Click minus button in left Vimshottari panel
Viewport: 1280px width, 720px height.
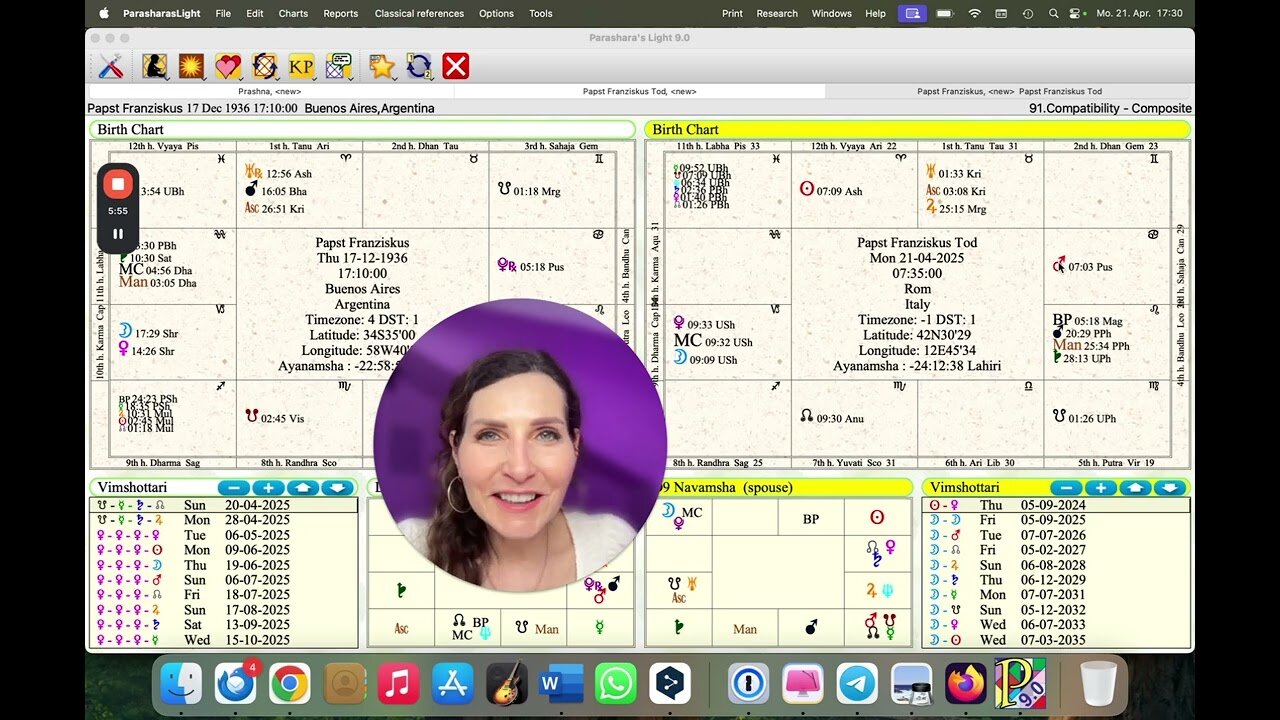(233, 488)
